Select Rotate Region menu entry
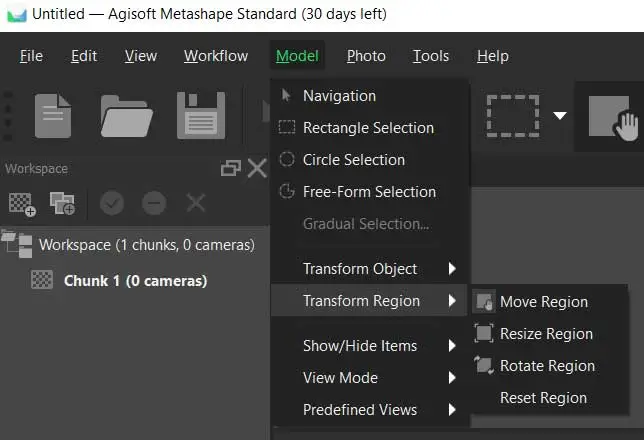644x440 pixels. pos(547,366)
